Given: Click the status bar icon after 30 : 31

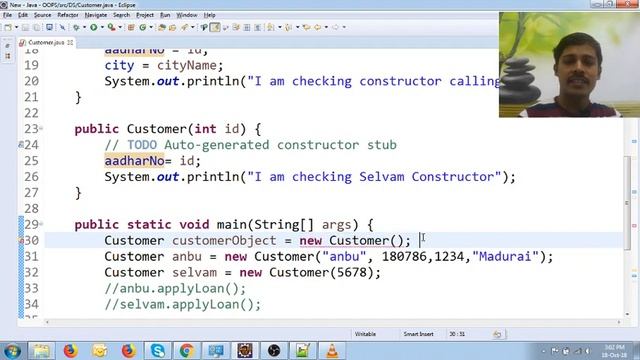Looking at the screenshot, I should tap(497, 335).
